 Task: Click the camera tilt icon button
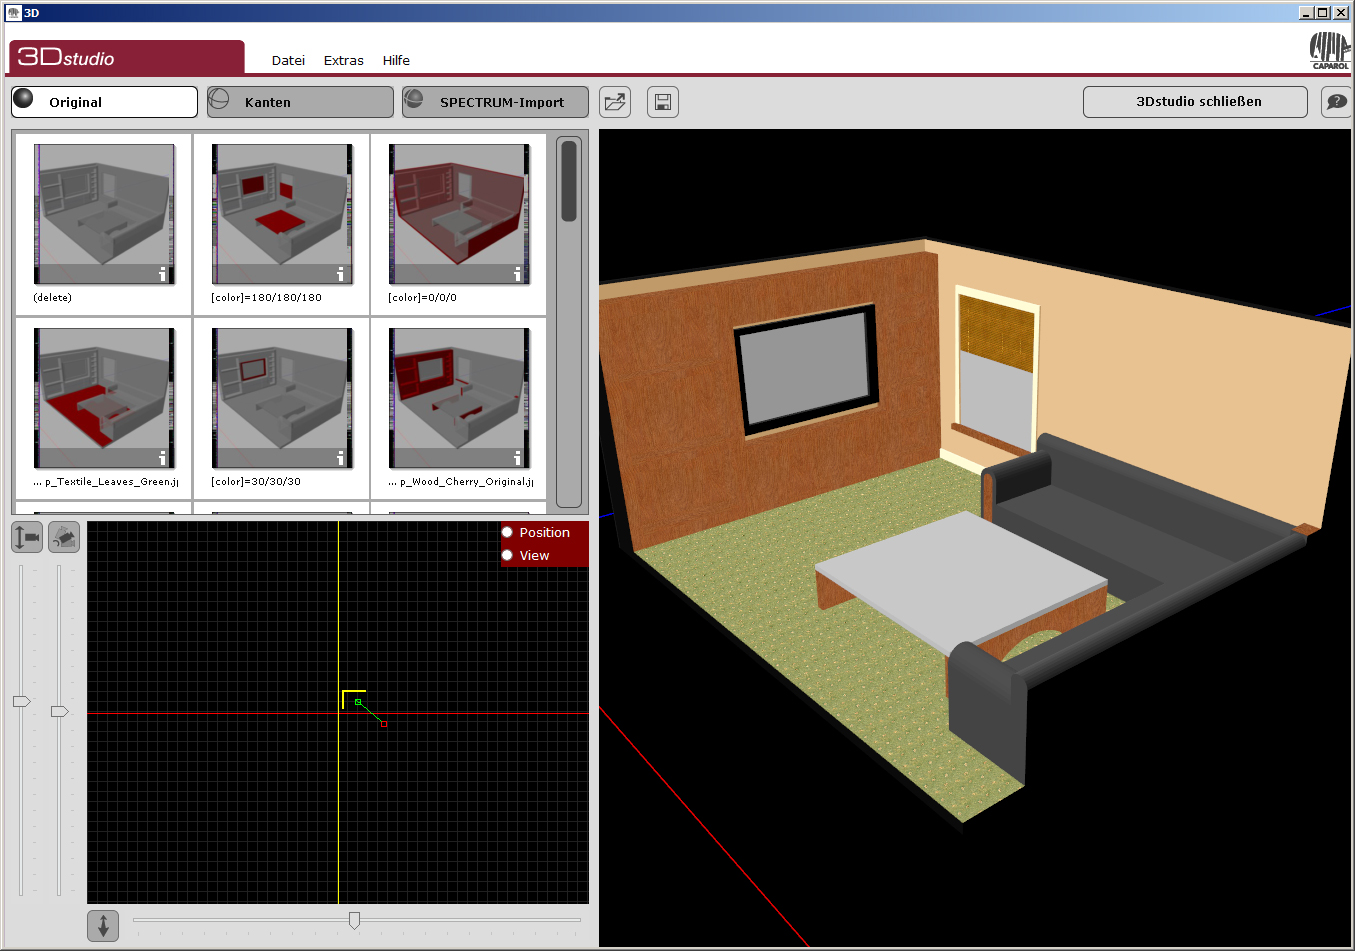tap(64, 537)
